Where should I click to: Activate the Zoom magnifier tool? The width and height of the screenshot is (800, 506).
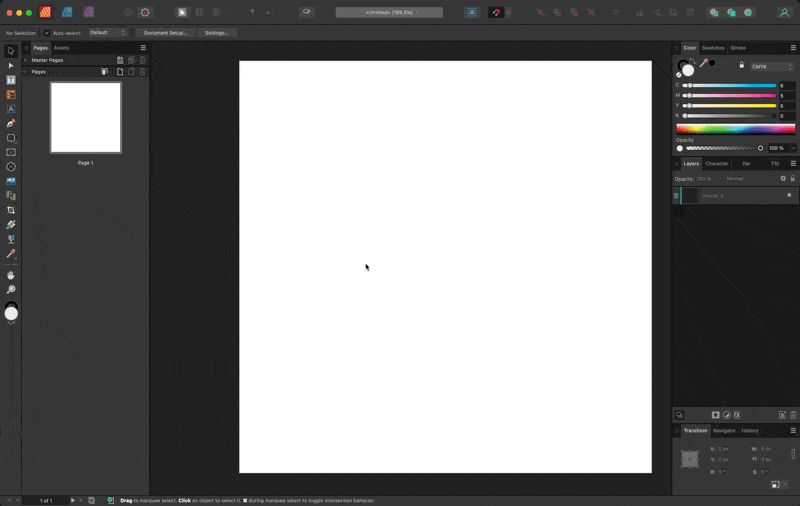11,290
